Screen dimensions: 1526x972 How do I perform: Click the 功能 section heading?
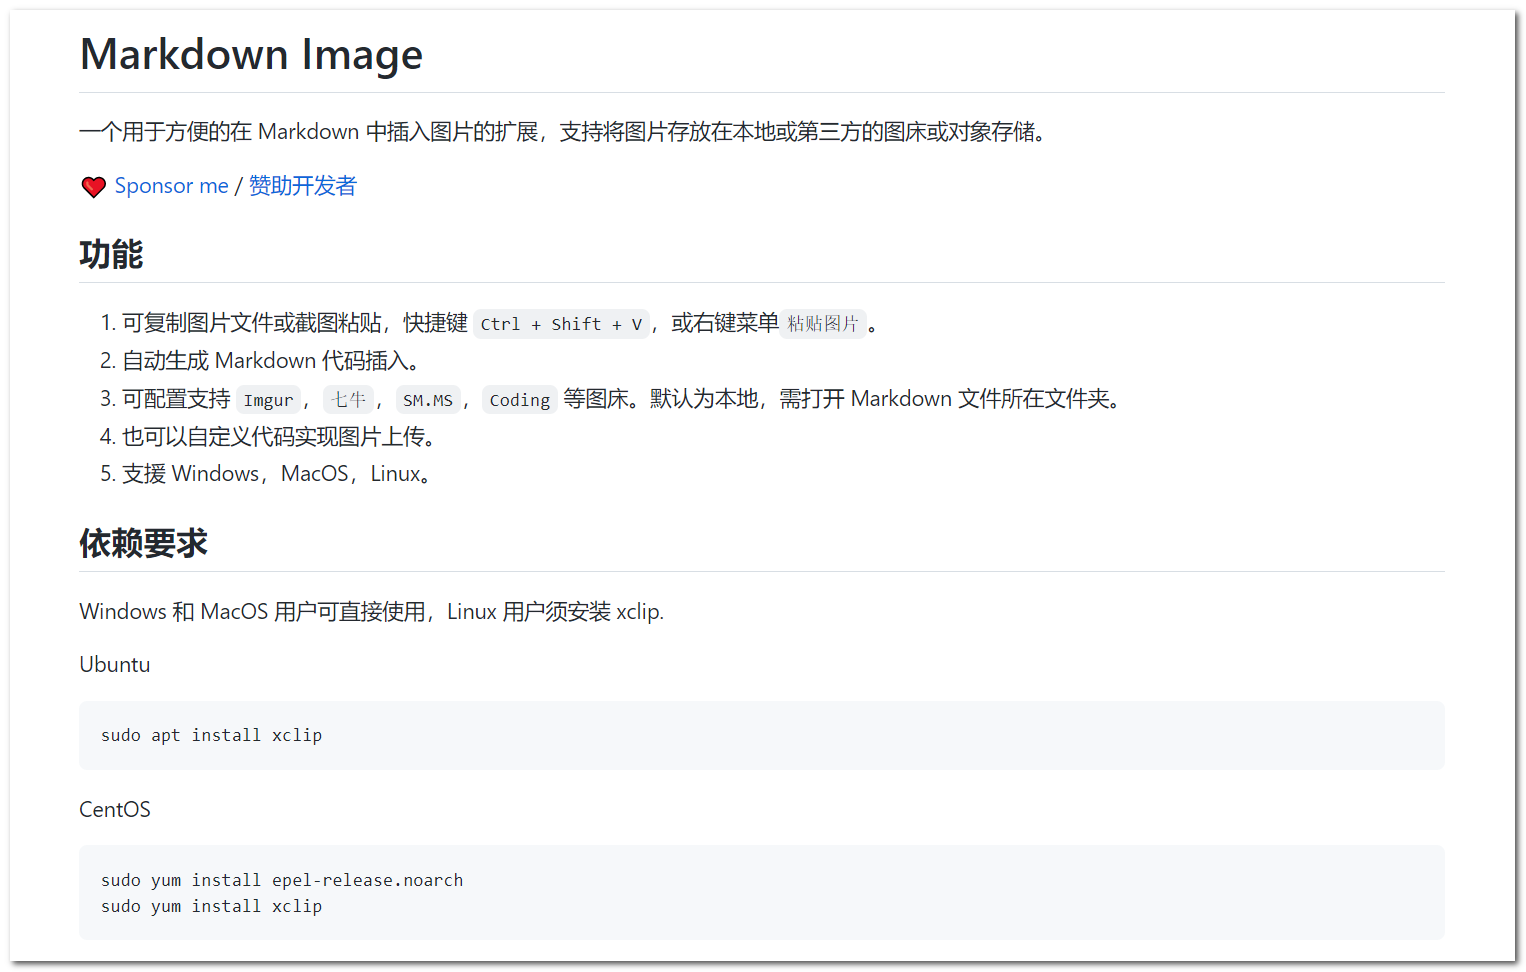pyautogui.click(x=111, y=254)
